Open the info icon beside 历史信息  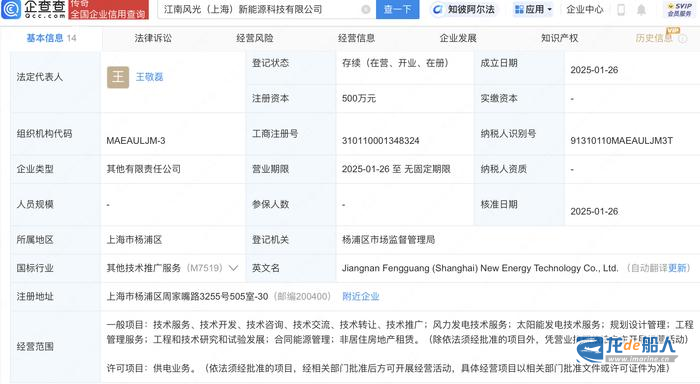coord(683,39)
